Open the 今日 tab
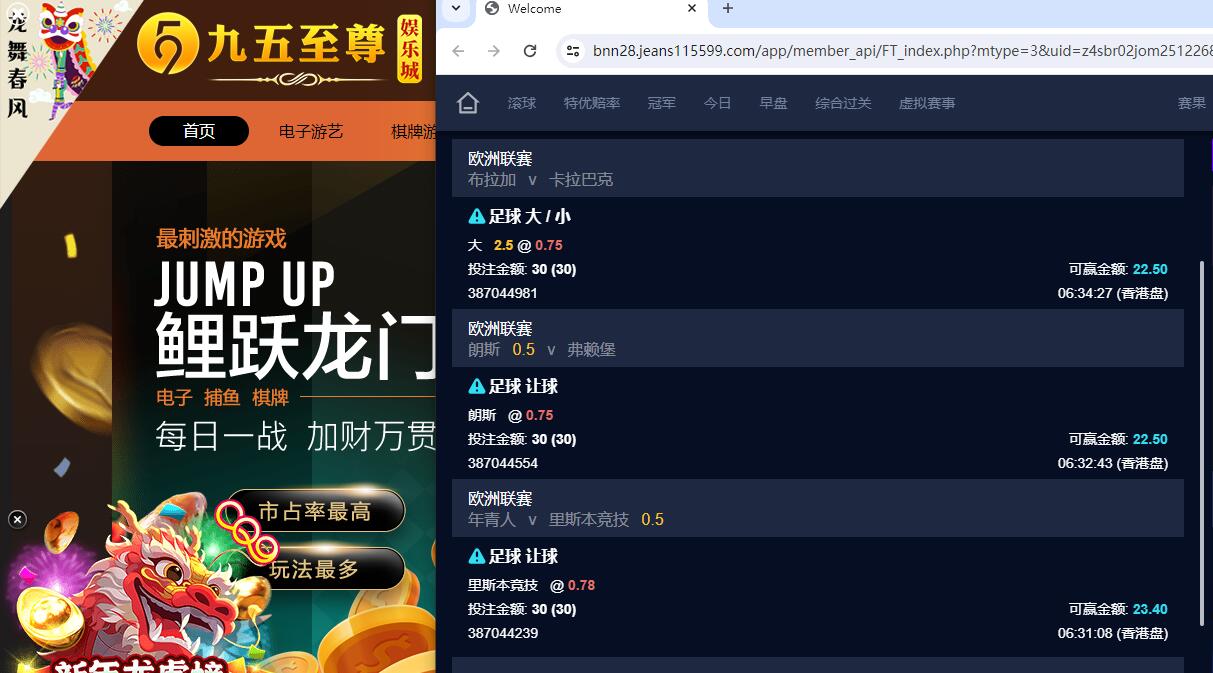 coord(717,103)
